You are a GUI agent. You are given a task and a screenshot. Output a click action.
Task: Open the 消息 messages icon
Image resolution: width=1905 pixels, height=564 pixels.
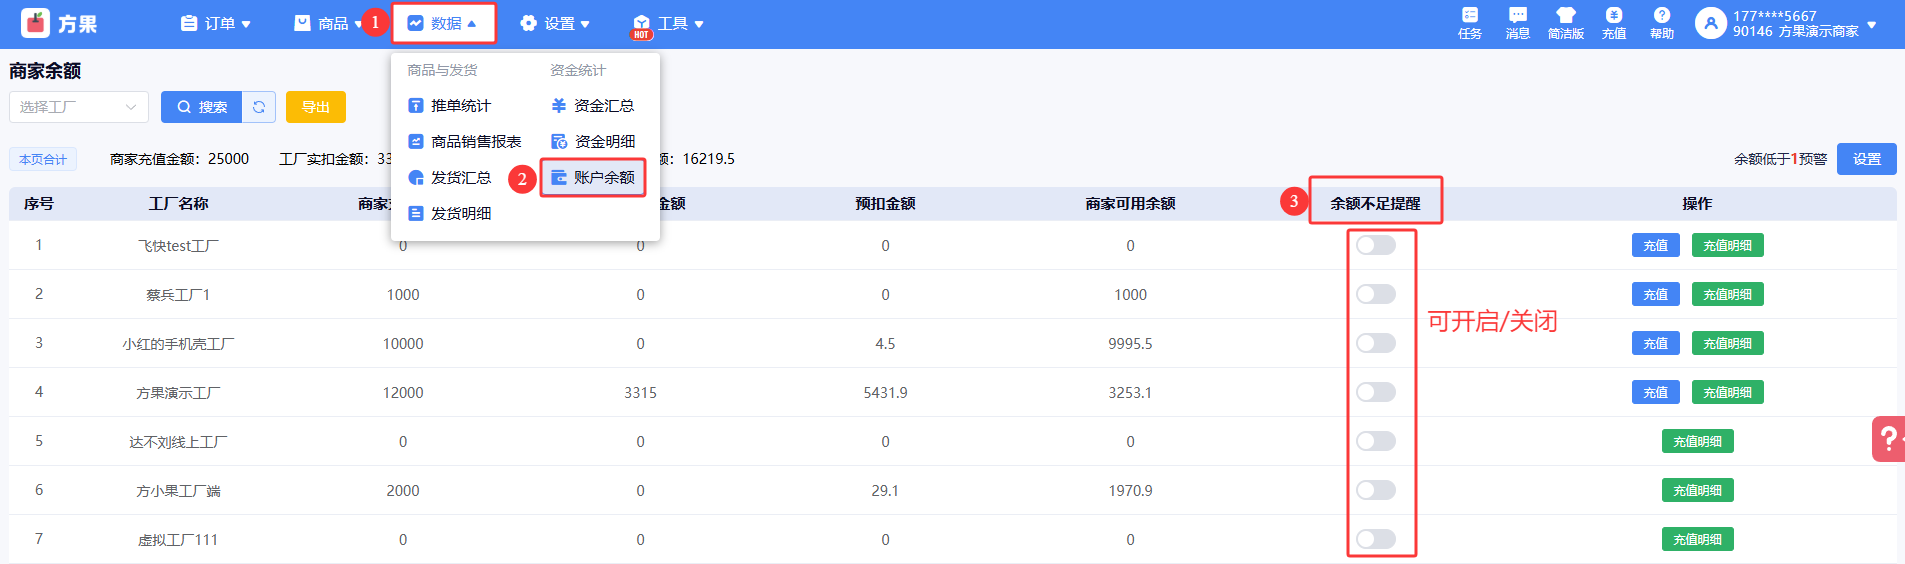tap(1517, 15)
